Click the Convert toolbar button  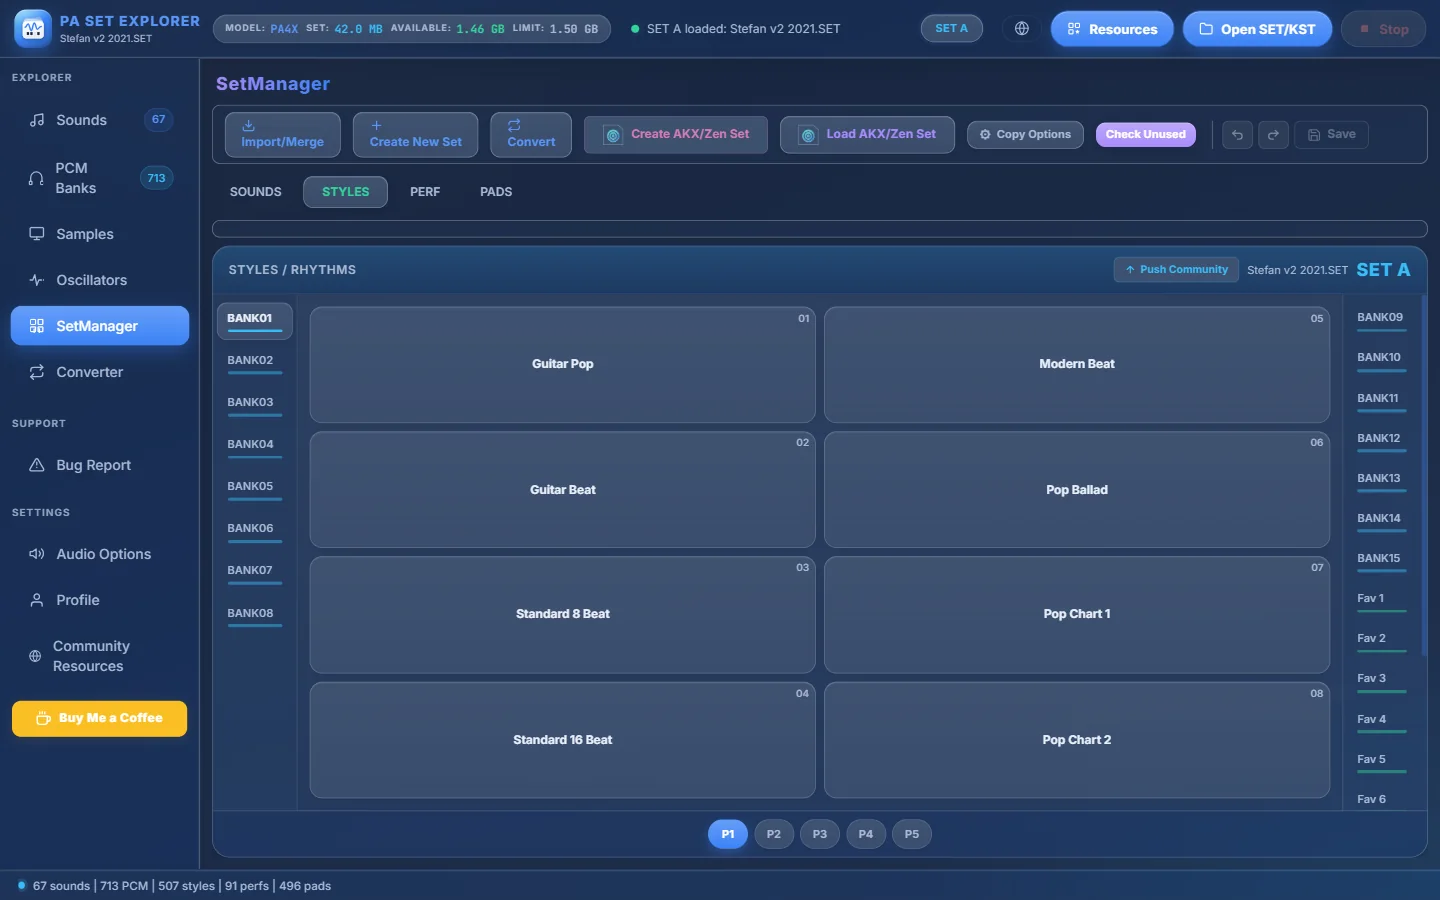pyautogui.click(x=531, y=134)
